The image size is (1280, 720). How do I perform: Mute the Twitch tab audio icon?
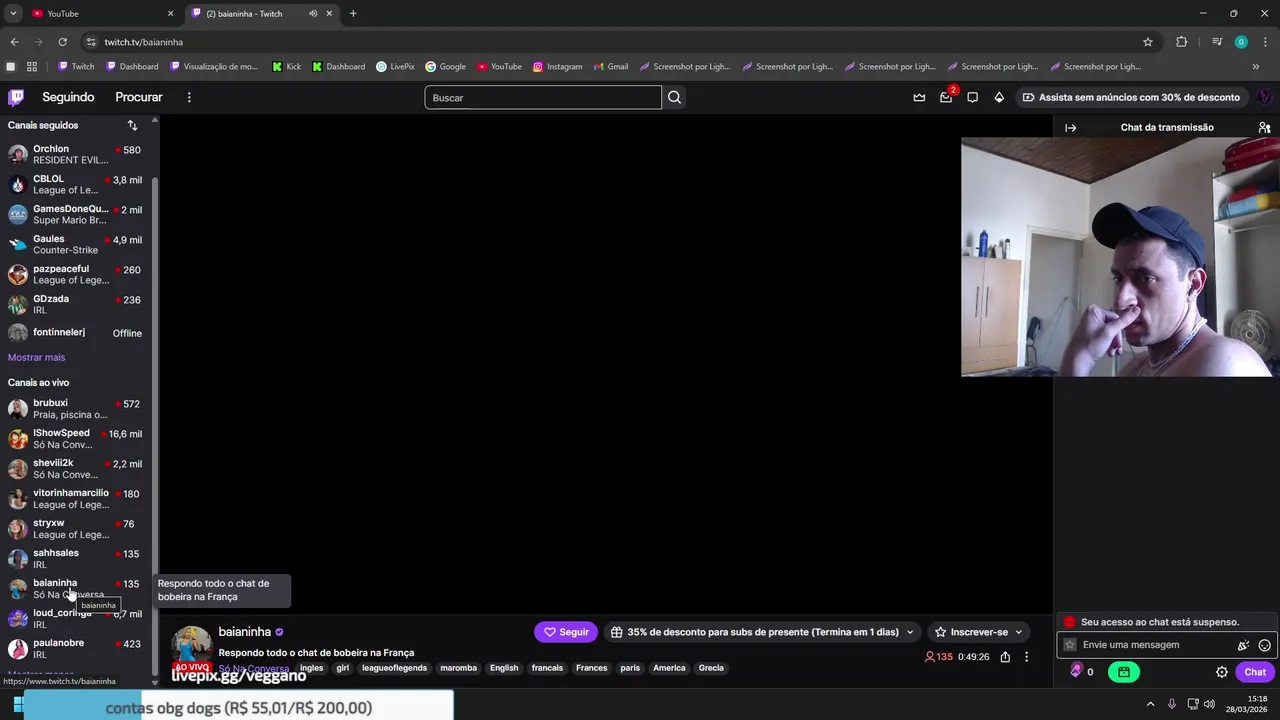pyautogui.click(x=313, y=13)
